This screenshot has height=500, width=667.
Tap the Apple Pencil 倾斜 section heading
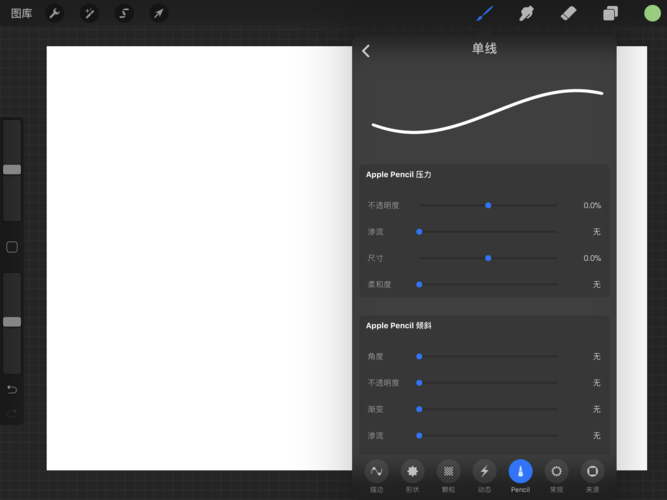point(399,326)
